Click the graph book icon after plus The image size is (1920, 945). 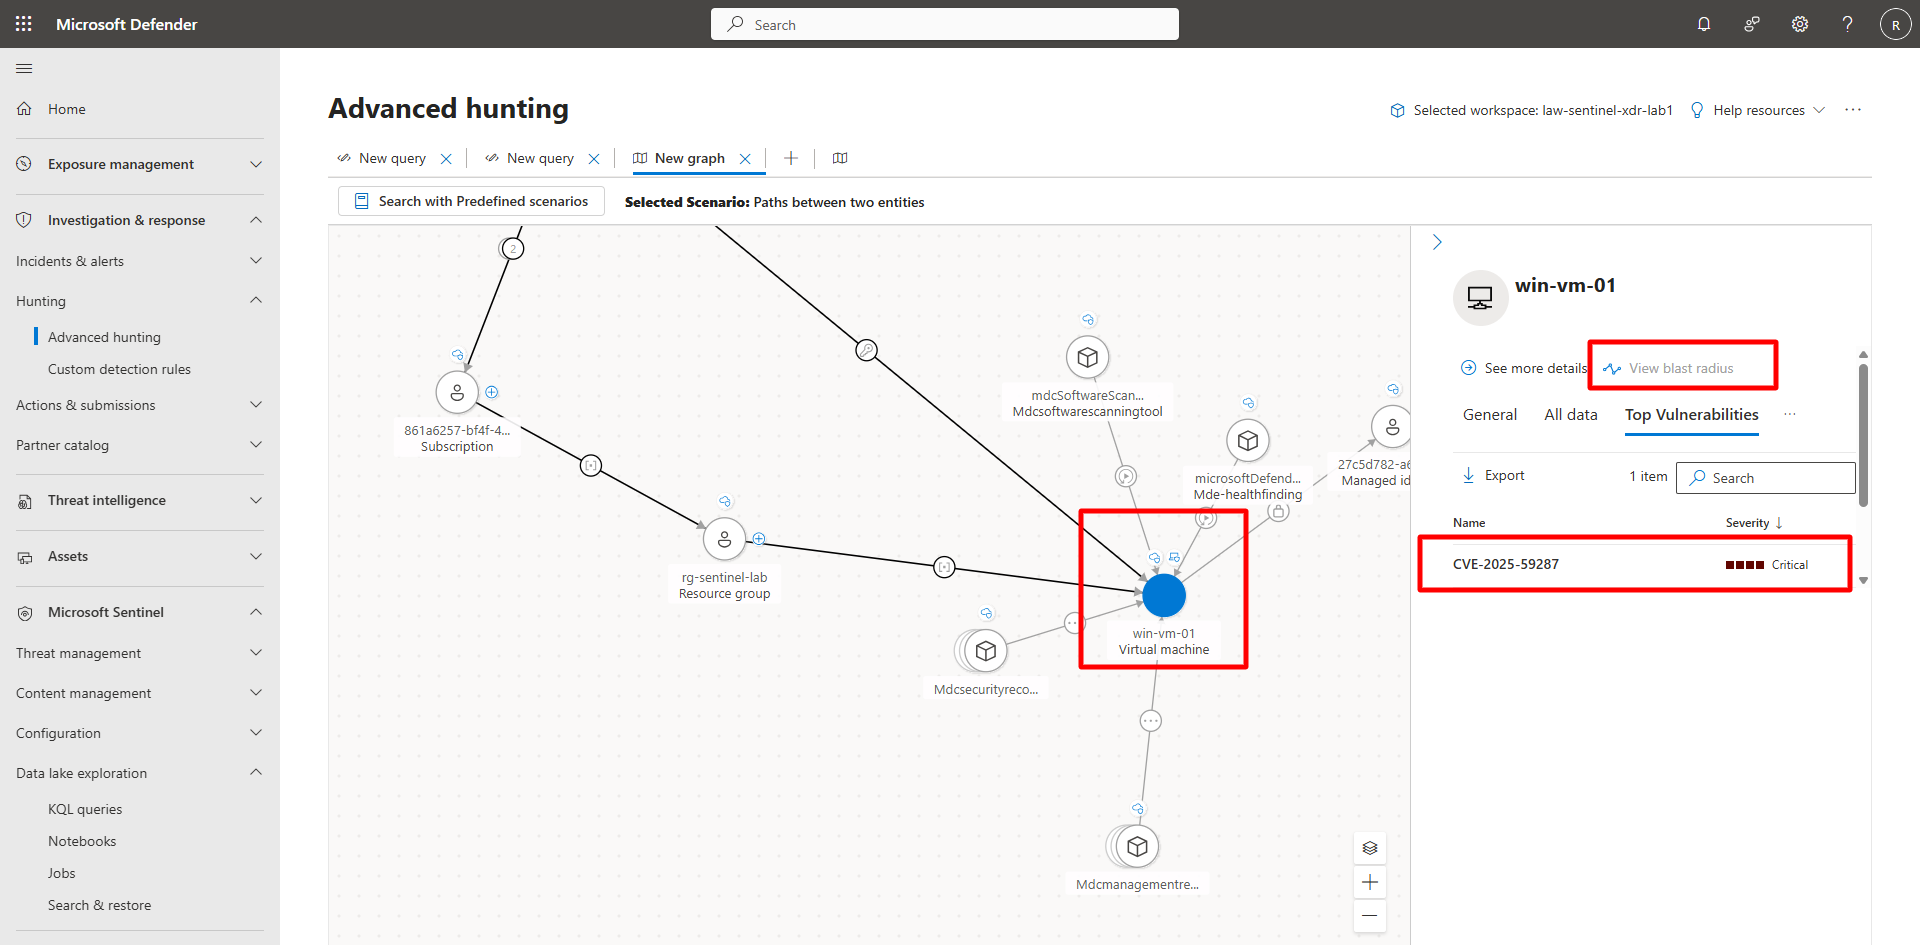point(840,158)
